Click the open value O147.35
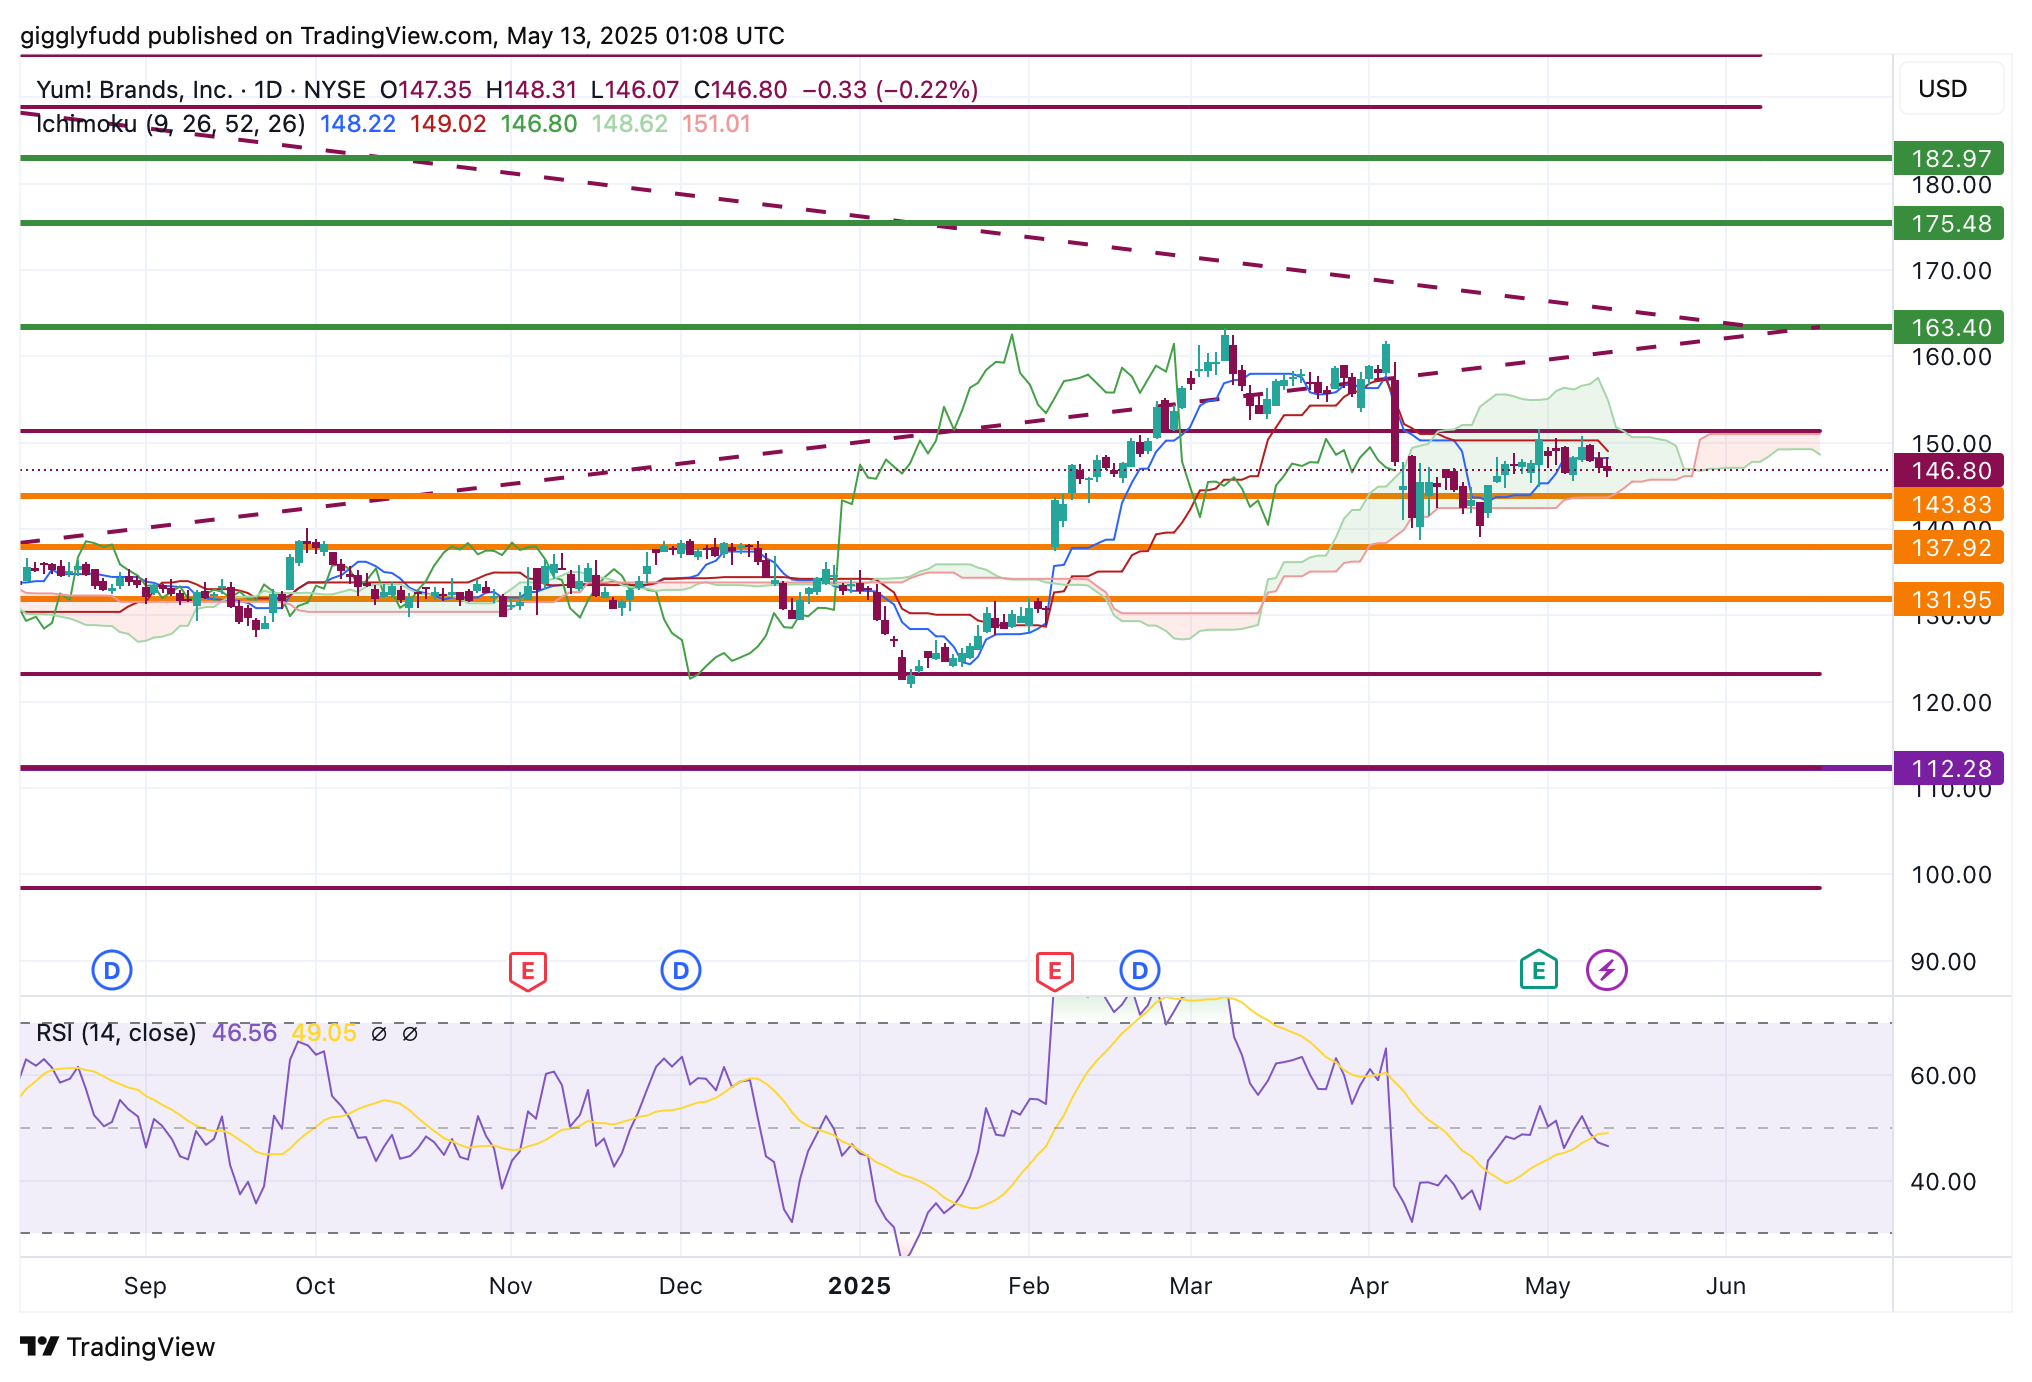Image resolution: width=2032 pixels, height=1382 pixels. click(x=425, y=90)
